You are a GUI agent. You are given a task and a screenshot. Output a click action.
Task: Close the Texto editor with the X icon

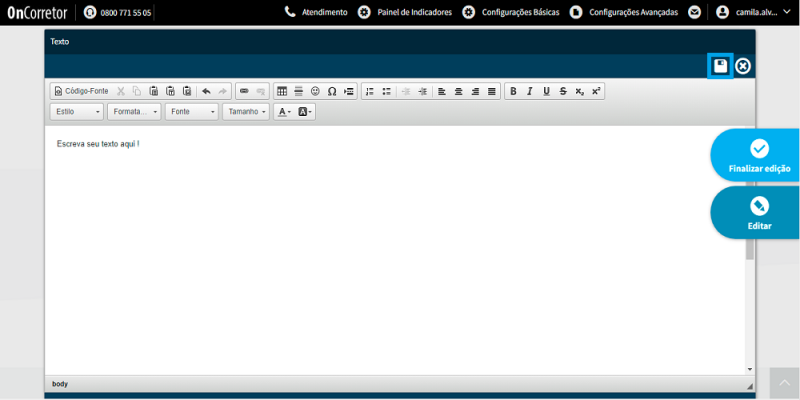coord(743,66)
